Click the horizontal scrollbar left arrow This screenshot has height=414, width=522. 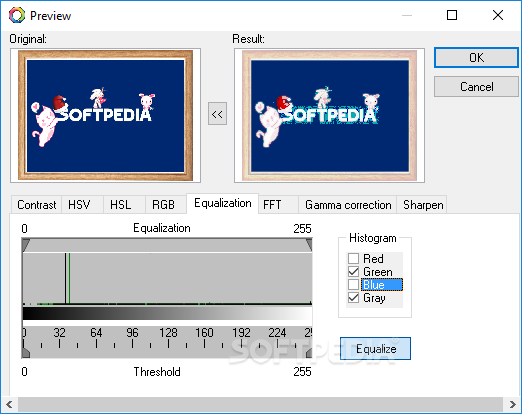click(x=9, y=405)
